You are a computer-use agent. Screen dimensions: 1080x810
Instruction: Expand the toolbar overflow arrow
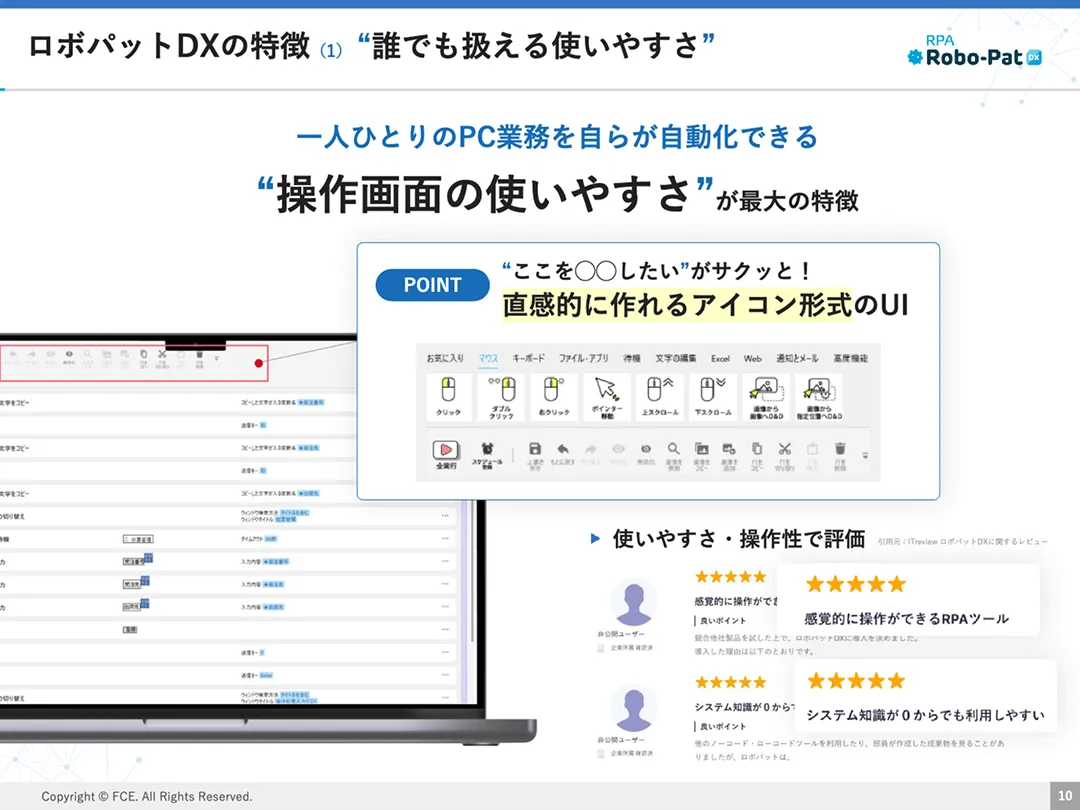pos(865,456)
